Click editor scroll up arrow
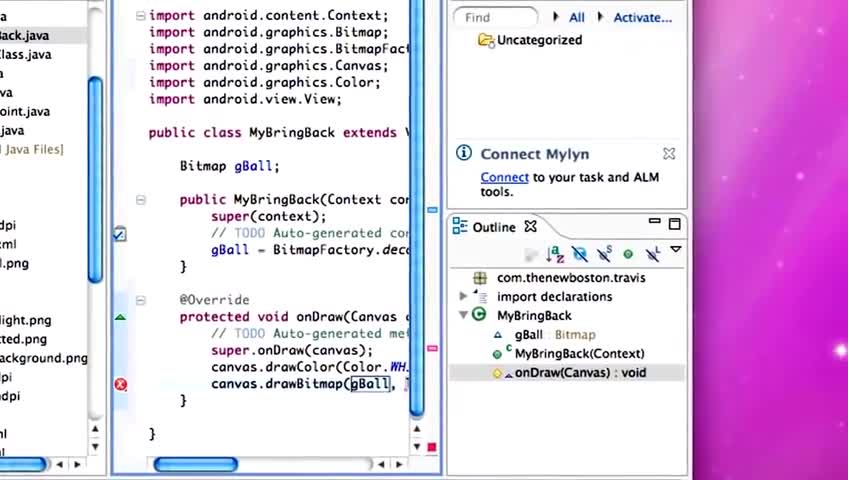This screenshot has width=848, height=480. pos(417,429)
